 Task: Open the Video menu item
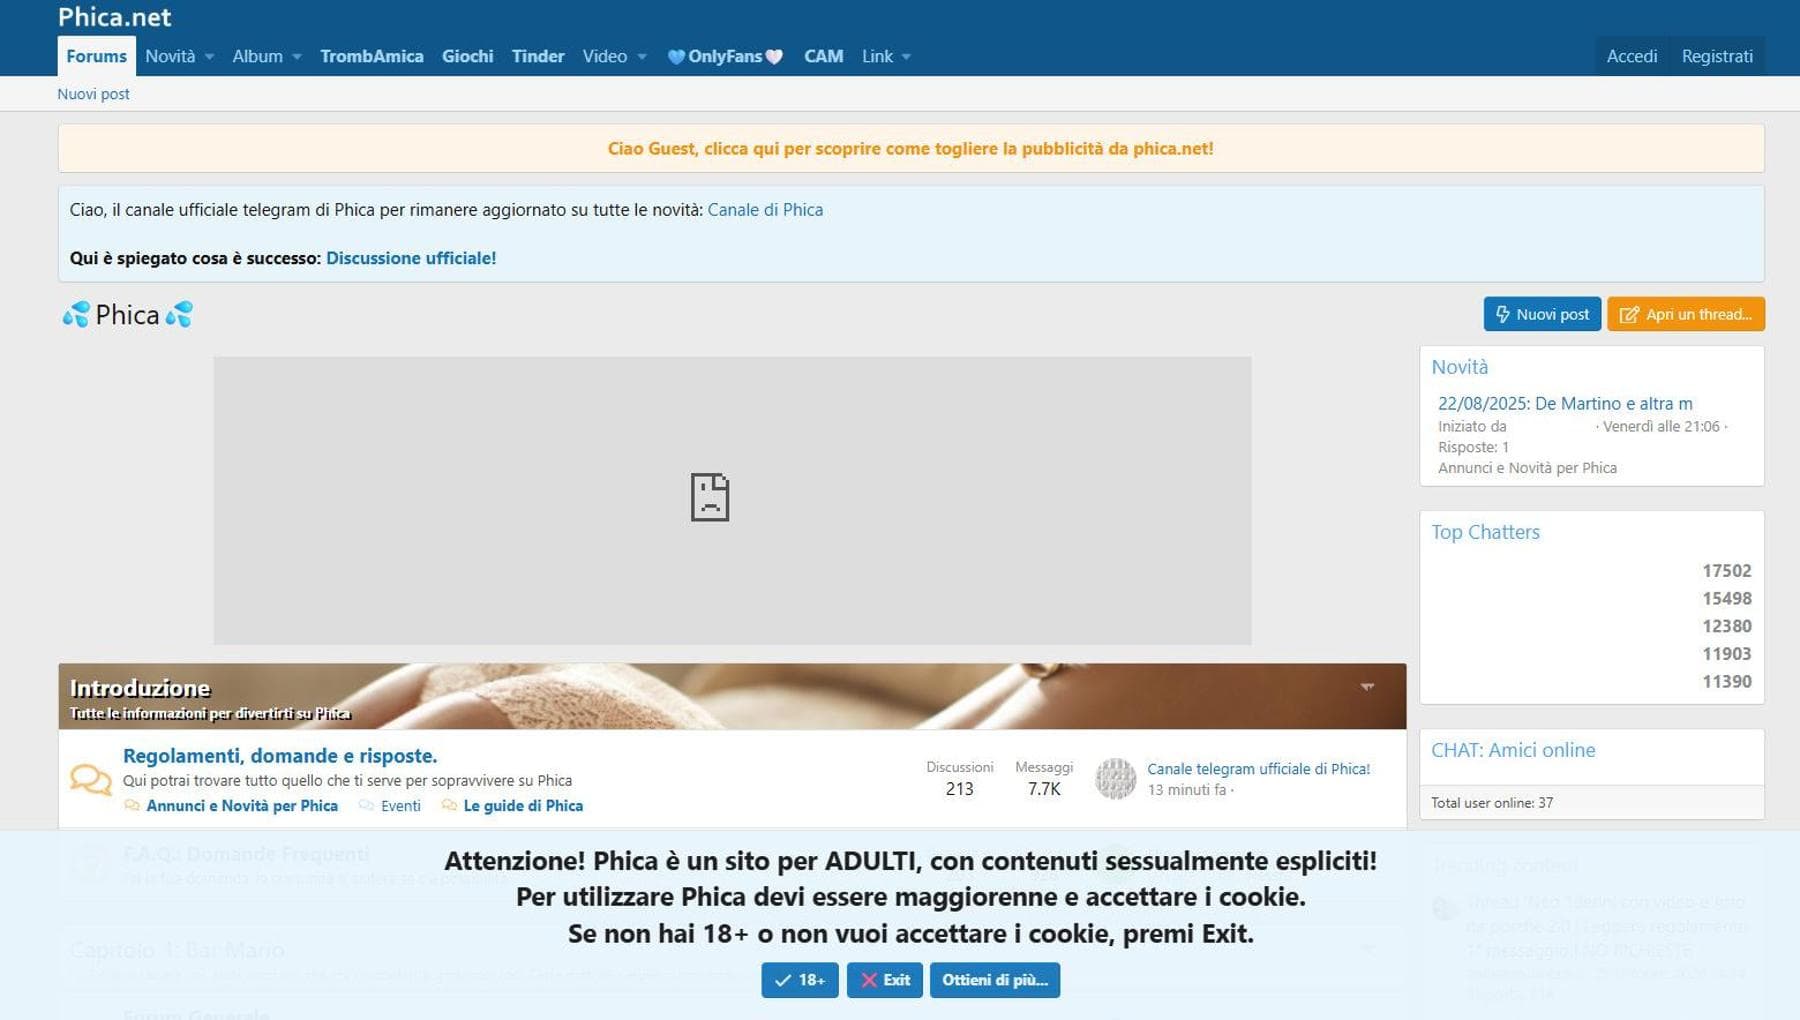pyautogui.click(x=604, y=56)
